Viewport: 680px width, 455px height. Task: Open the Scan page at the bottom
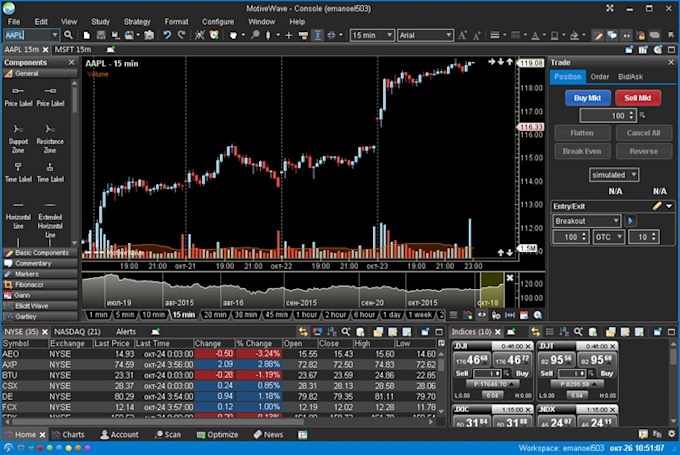(x=168, y=434)
